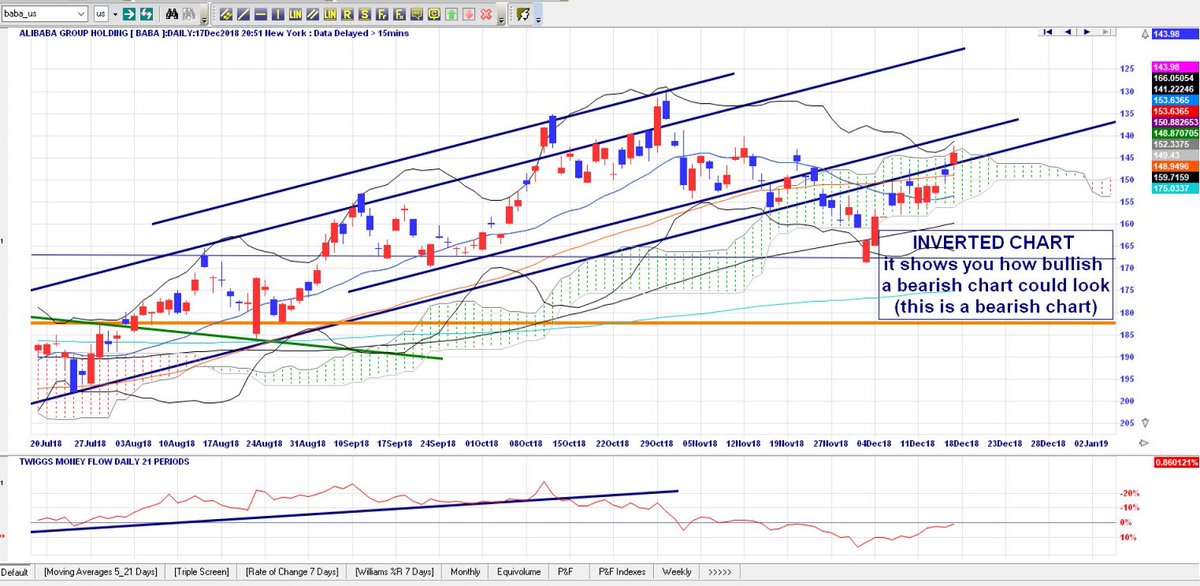Screen dimensions: 1200x586
Task: Click the scroll-chart-forward arrow button
Action: 1086,32
